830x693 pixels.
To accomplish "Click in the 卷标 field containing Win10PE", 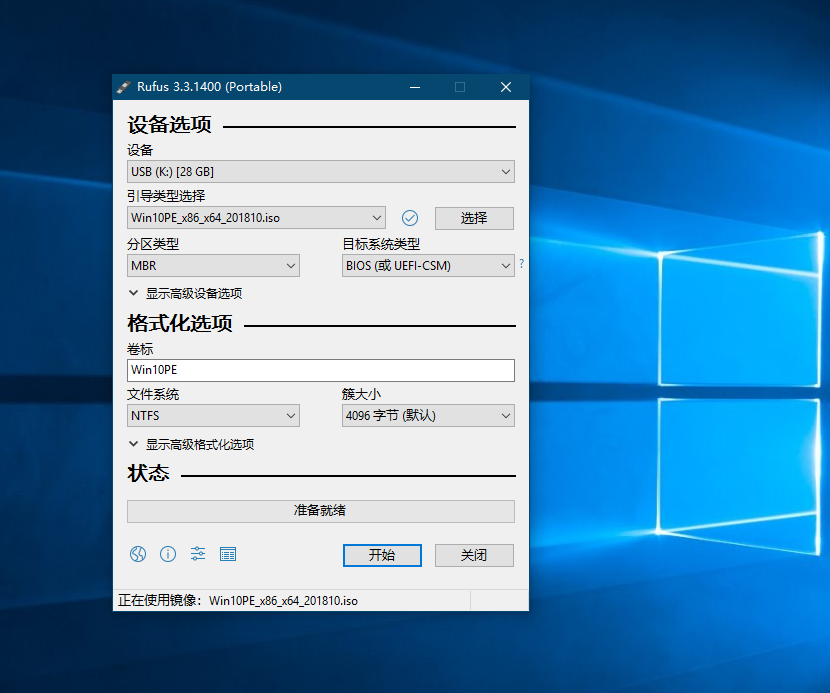I will click(321, 370).
